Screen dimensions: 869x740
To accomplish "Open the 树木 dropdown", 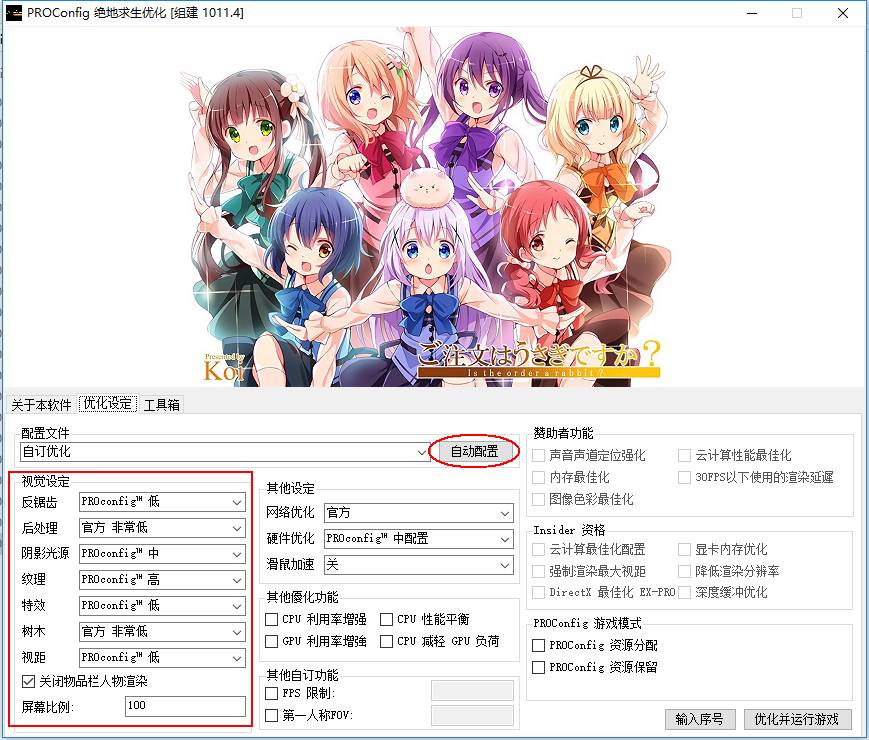I will pyautogui.click(x=162, y=631).
